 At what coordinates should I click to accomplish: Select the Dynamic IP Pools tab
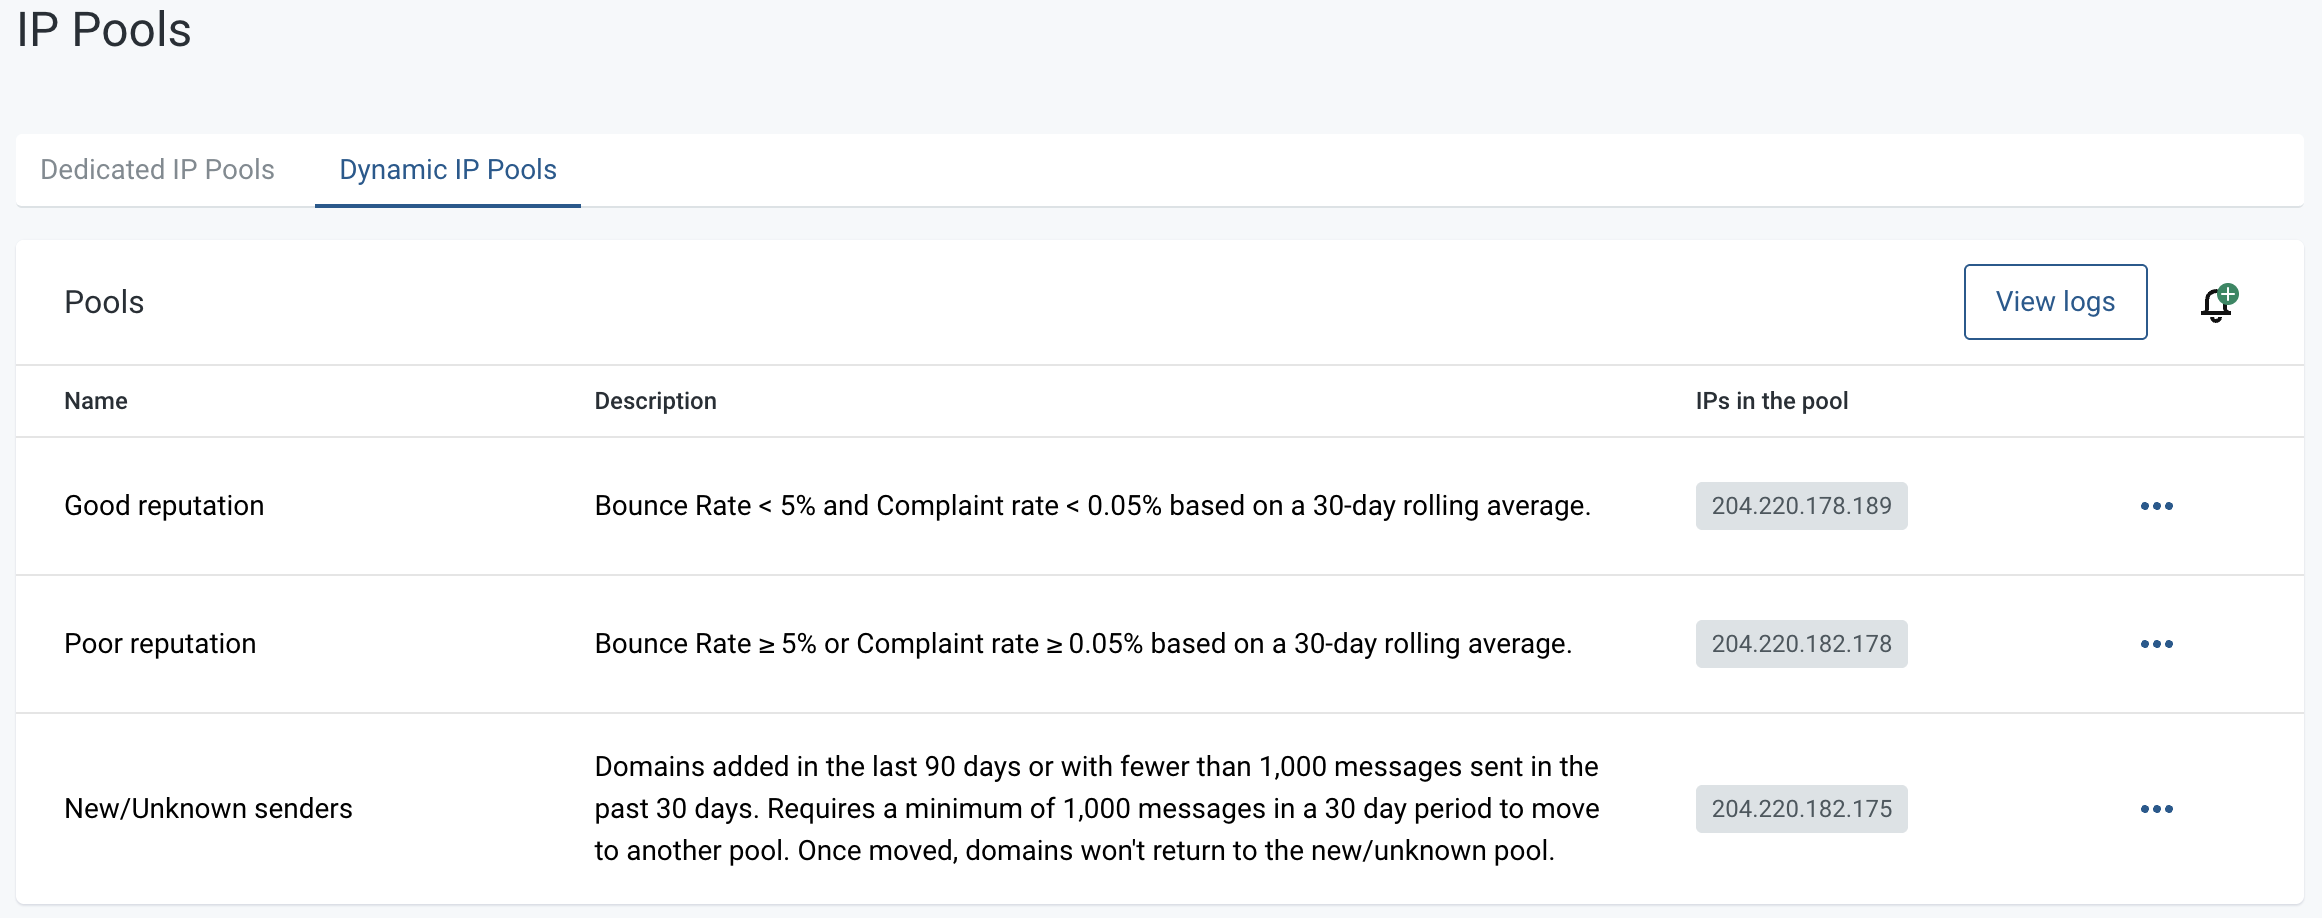pos(448,170)
